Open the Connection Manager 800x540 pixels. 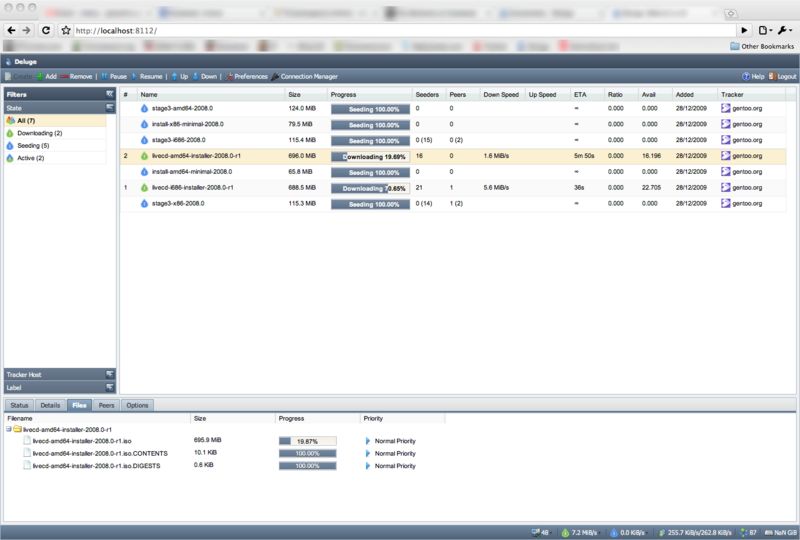[304, 76]
